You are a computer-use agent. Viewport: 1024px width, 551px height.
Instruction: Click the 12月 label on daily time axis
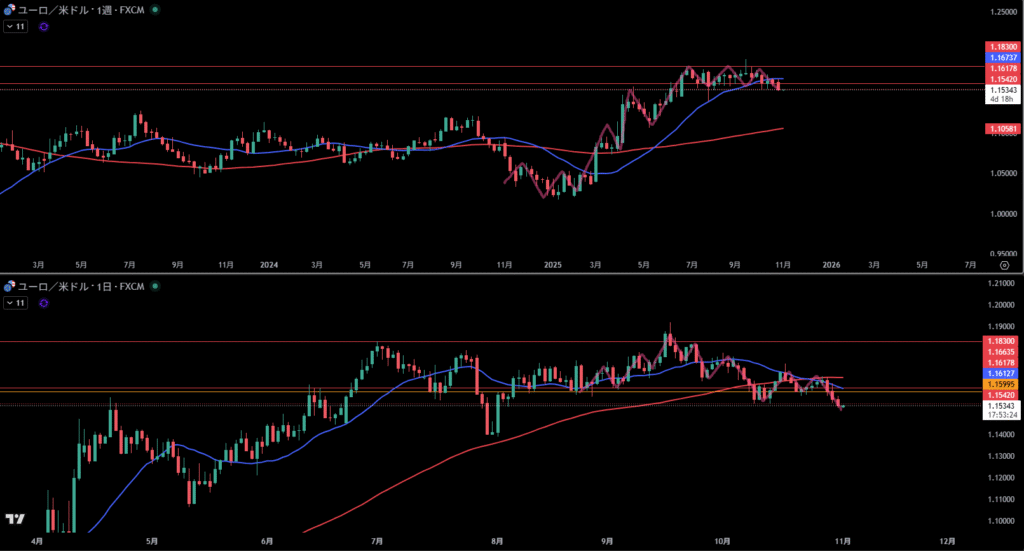pyautogui.click(x=946, y=541)
